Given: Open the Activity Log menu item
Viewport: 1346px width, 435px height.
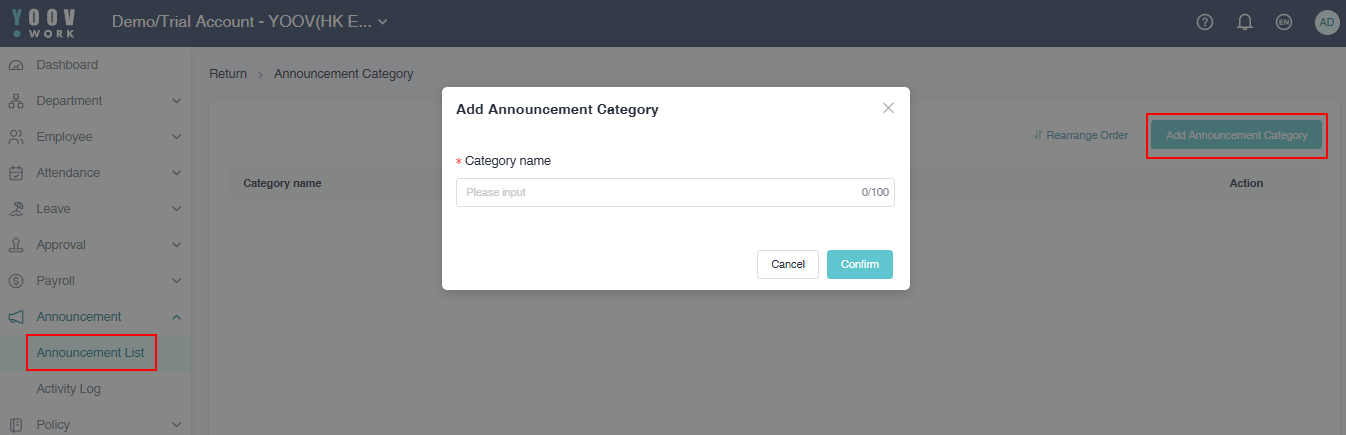Looking at the screenshot, I should [69, 389].
